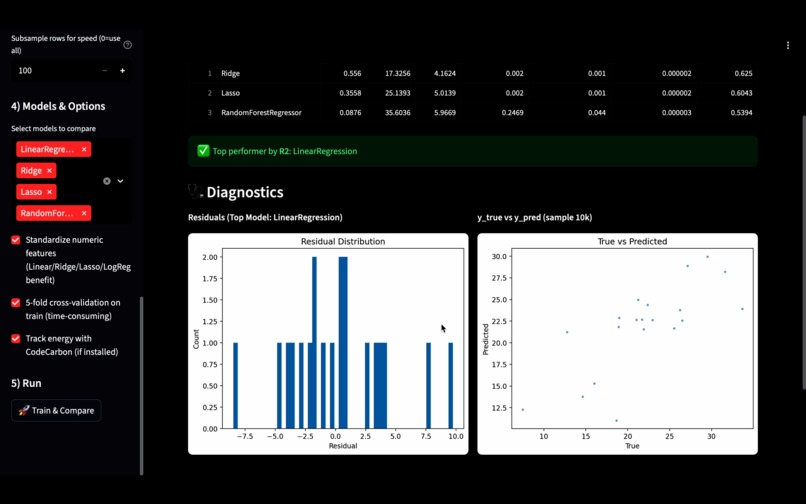This screenshot has width=806, height=504.
Task: Select the 25.1393 value in the Lasso row
Action: (398, 93)
